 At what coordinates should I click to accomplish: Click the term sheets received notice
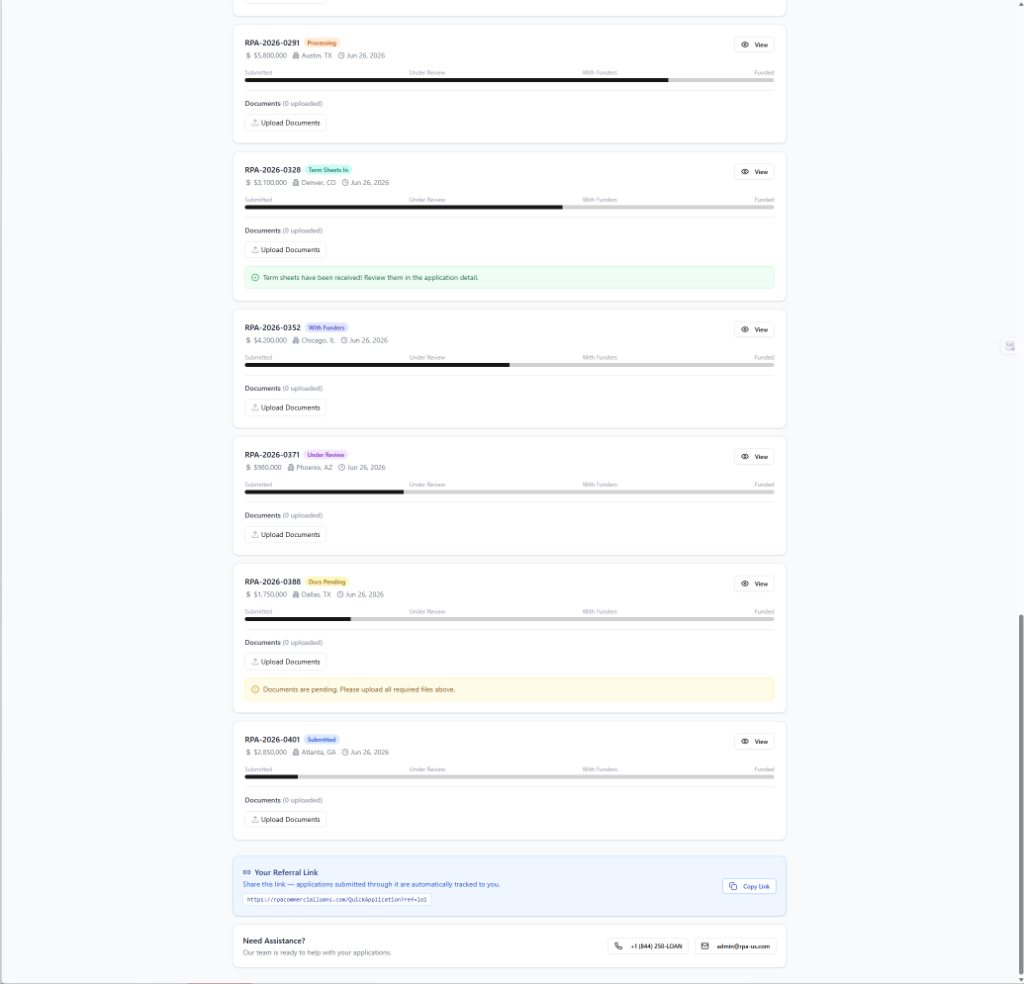coord(509,278)
